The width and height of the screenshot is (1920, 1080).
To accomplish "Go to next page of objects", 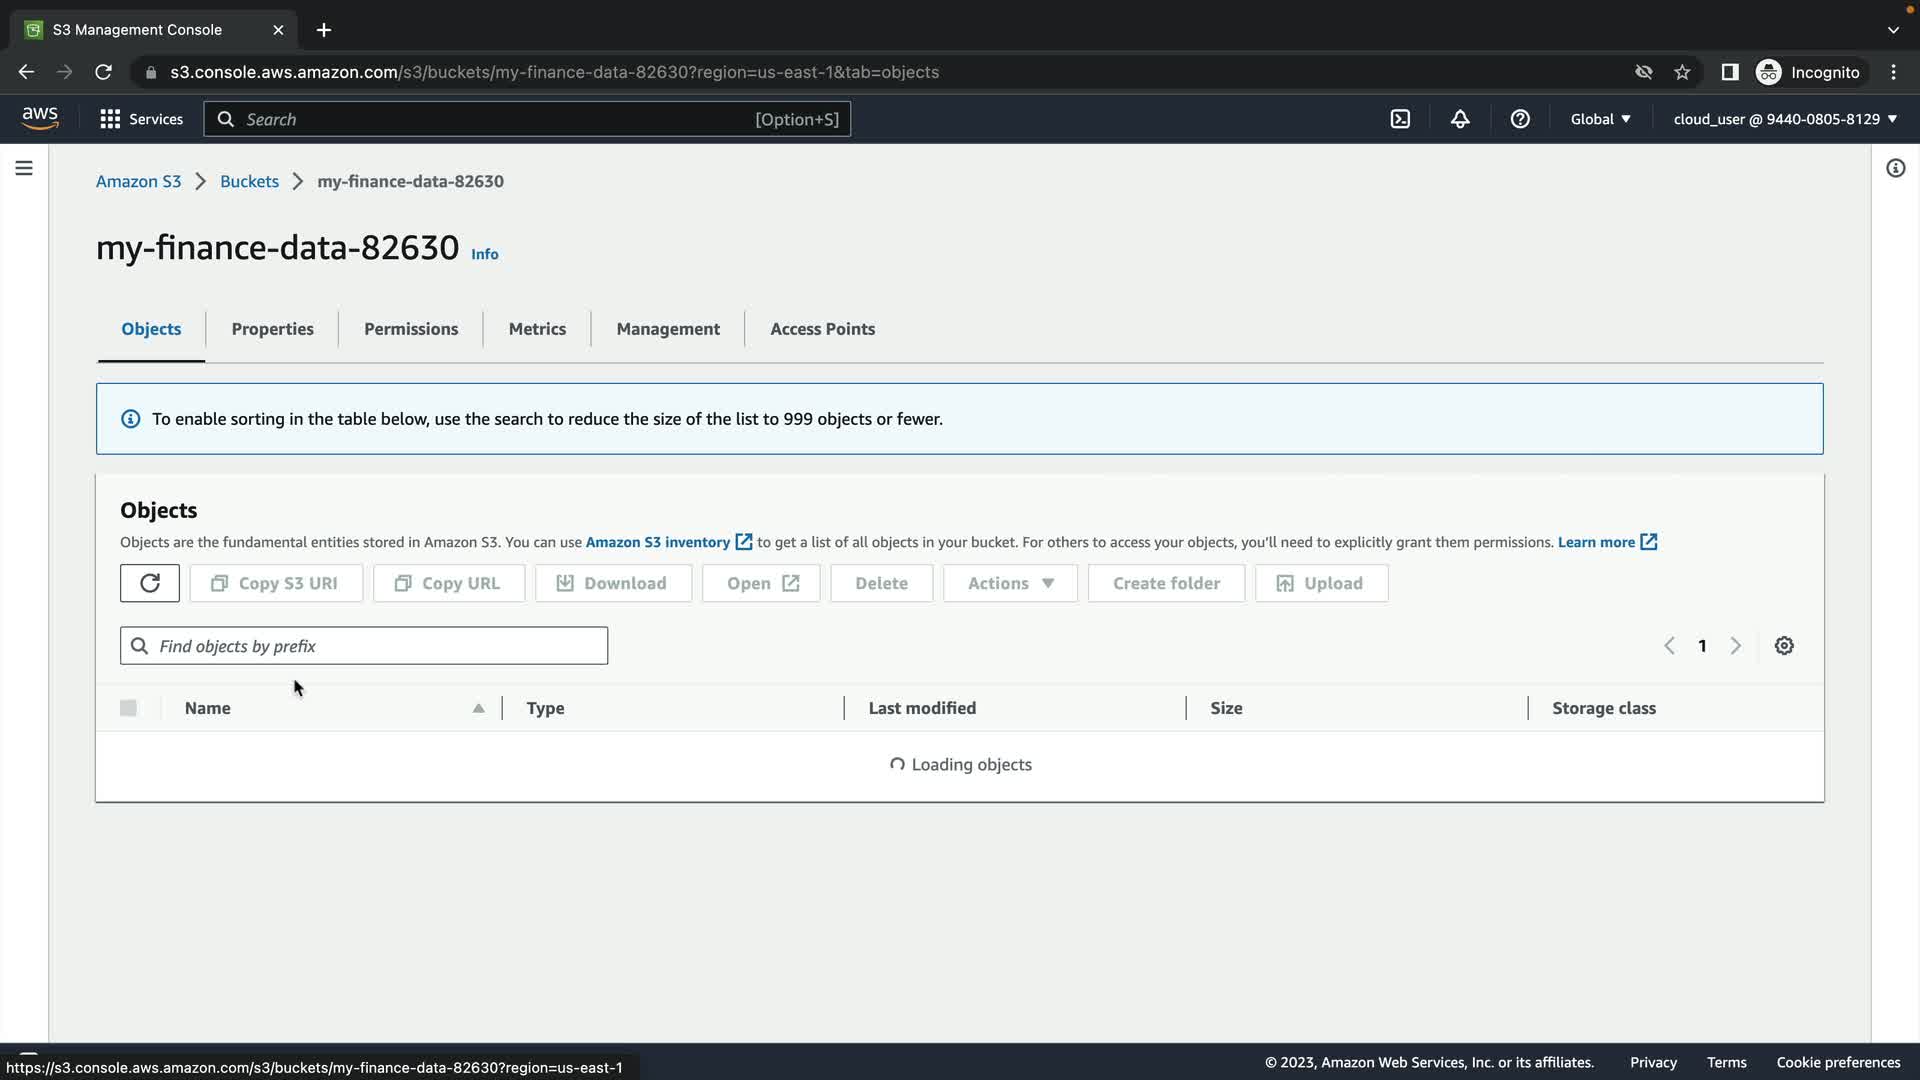I will coord(1736,646).
